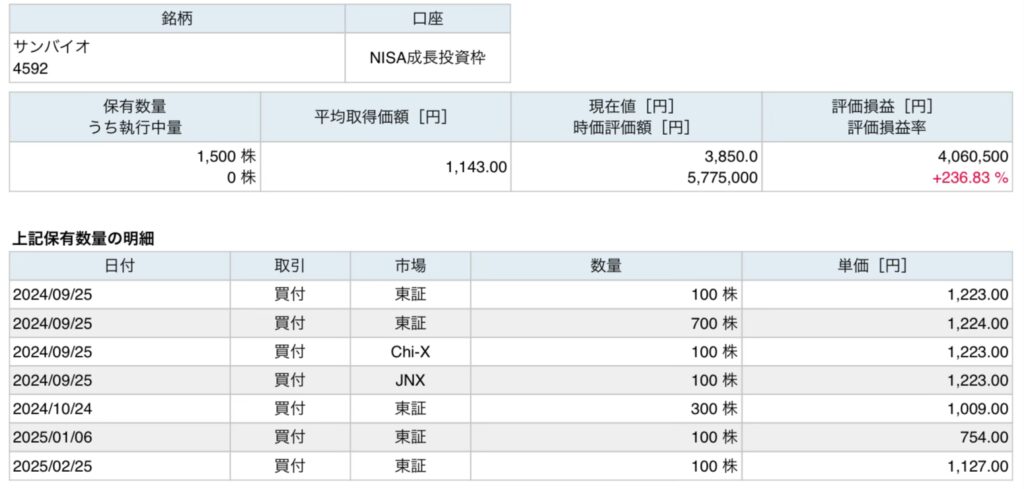Click the JNX market cell

coord(410,381)
